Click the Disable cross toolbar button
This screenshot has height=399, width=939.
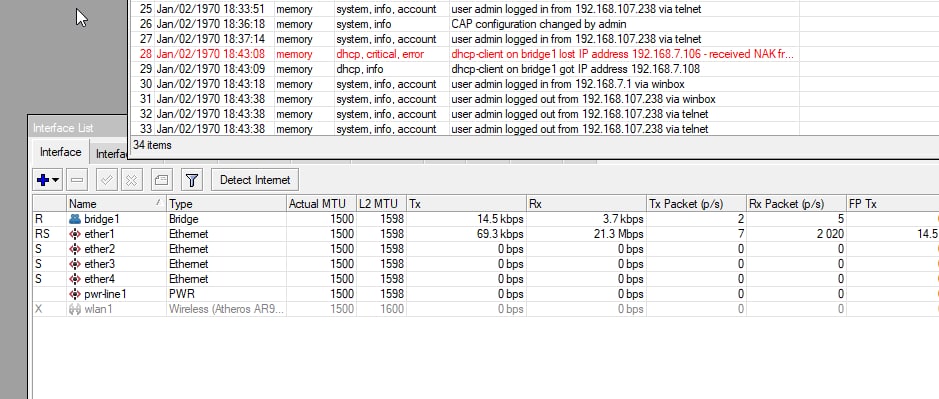[x=132, y=180]
